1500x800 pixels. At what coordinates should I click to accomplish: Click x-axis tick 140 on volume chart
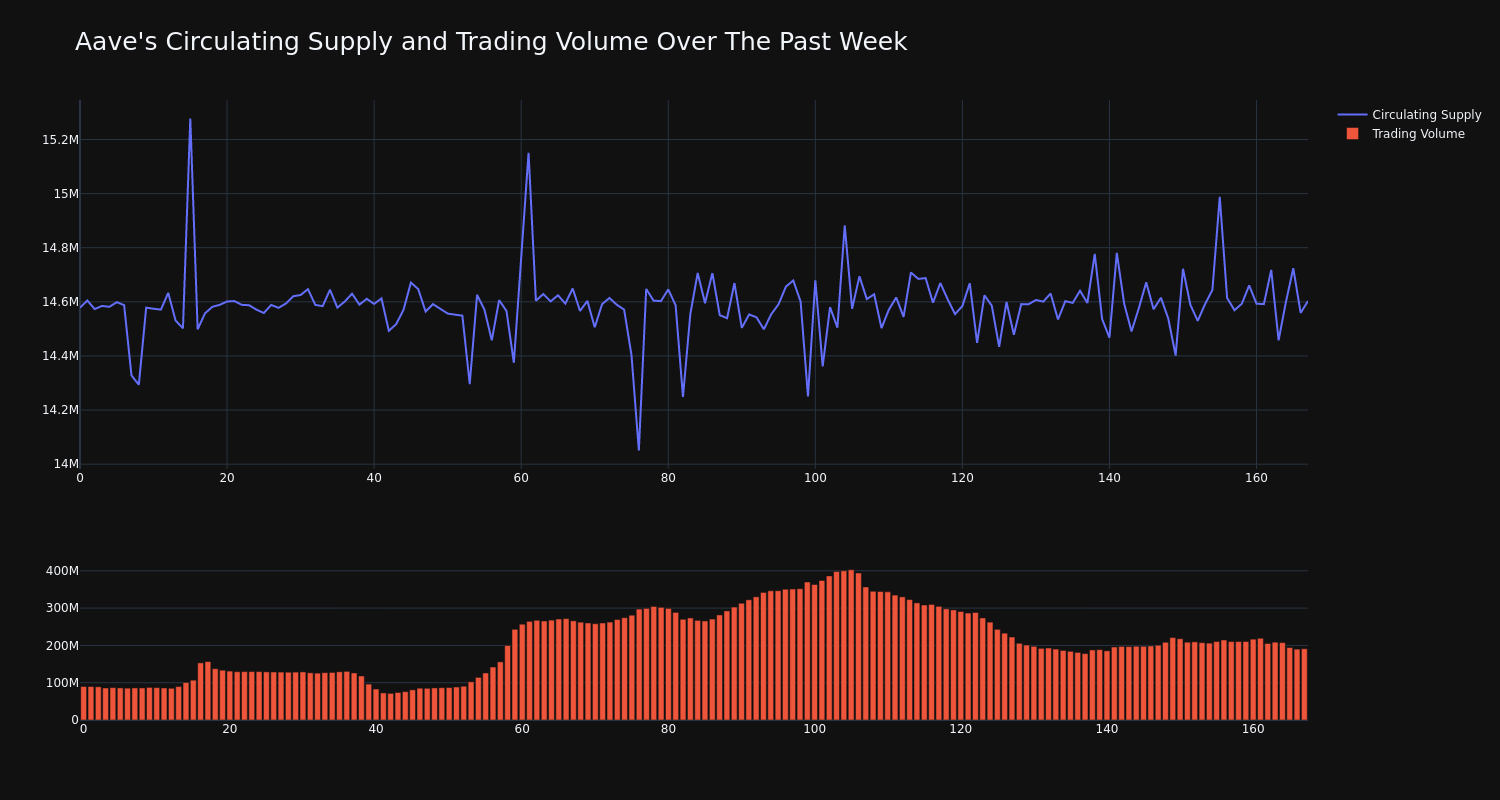tap(1107, 729)
